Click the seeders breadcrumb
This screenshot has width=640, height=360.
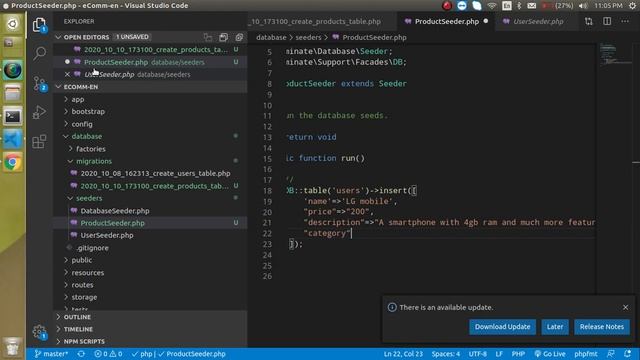(x=308, y=37)
